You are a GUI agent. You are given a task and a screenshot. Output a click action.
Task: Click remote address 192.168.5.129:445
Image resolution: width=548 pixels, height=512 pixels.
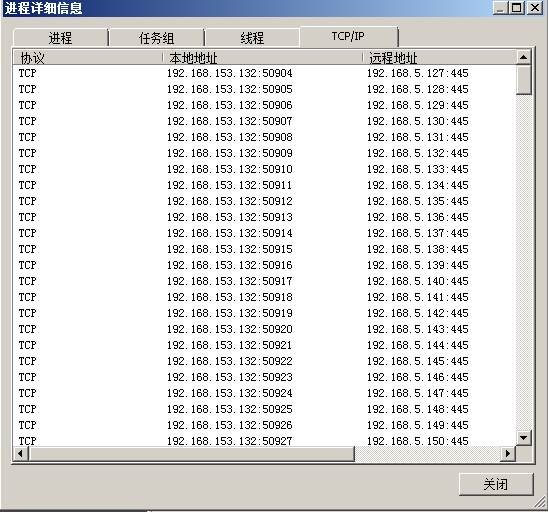418,105
